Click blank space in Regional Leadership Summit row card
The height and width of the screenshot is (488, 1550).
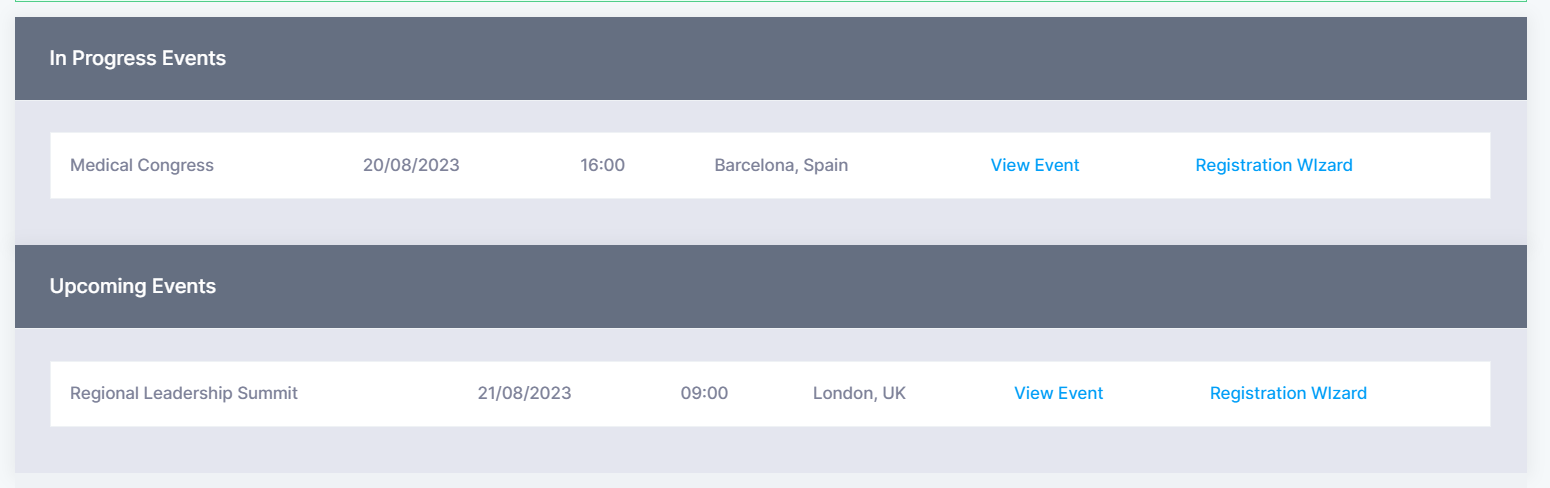(x=1430, y=393)
